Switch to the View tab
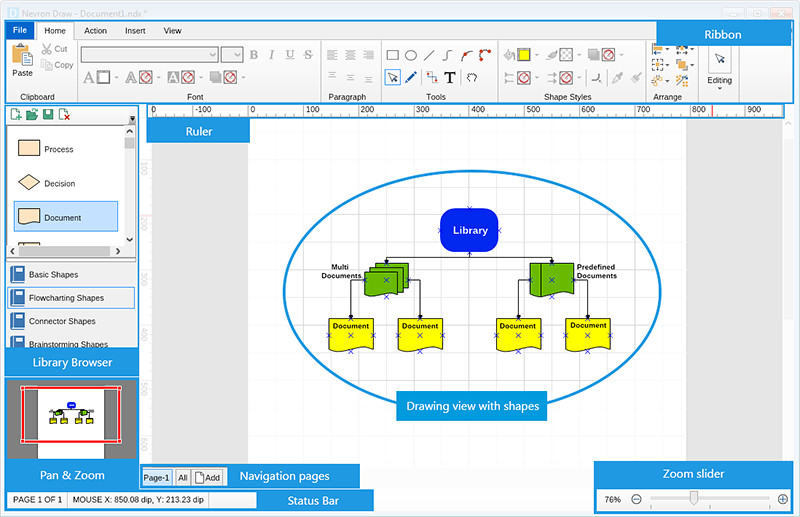The width and height of the screenshot is (800, 517). (x=172, y=31)
